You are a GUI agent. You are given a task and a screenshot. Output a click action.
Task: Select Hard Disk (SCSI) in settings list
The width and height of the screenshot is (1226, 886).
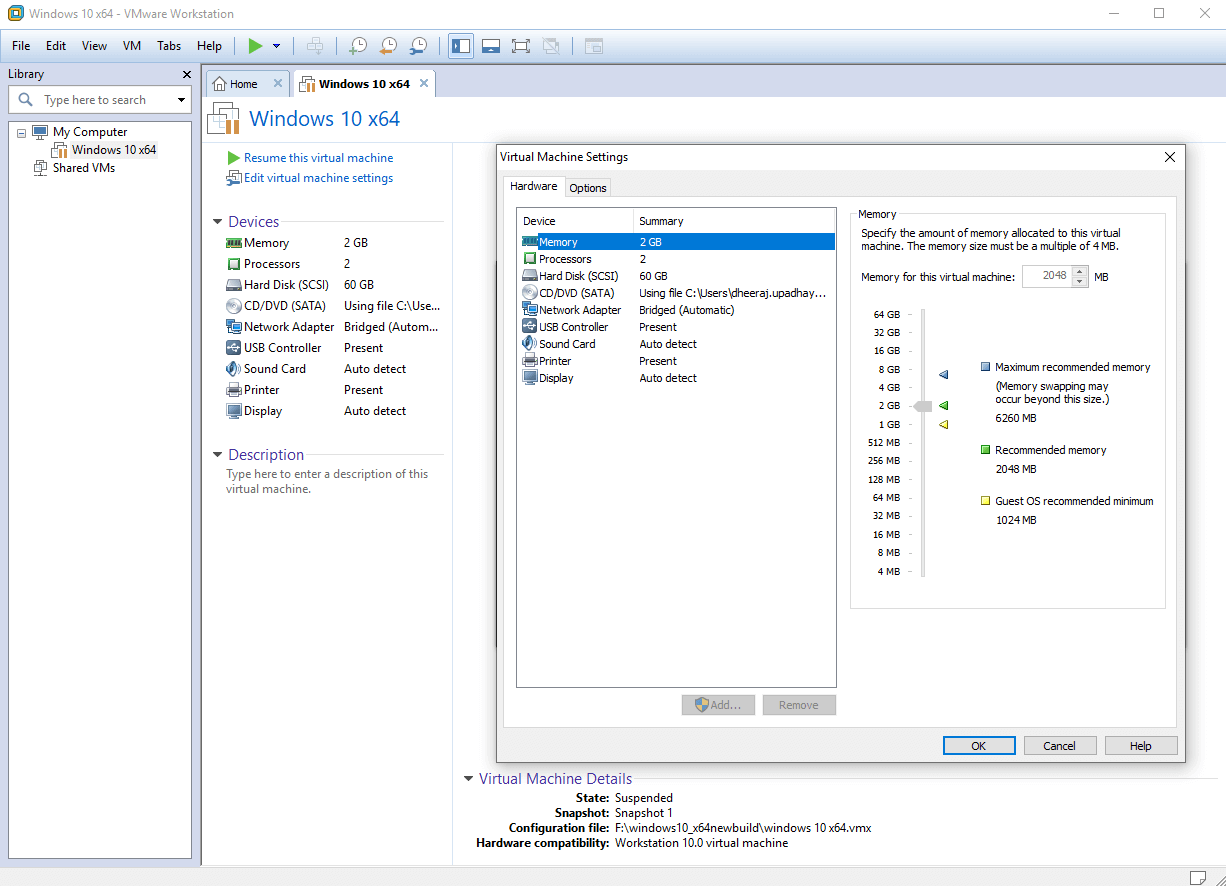point(677,276)
